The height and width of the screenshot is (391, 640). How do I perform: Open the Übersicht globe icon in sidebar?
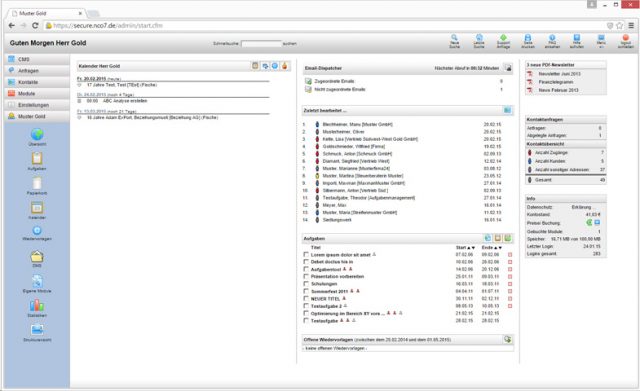[x=37, y=134]
